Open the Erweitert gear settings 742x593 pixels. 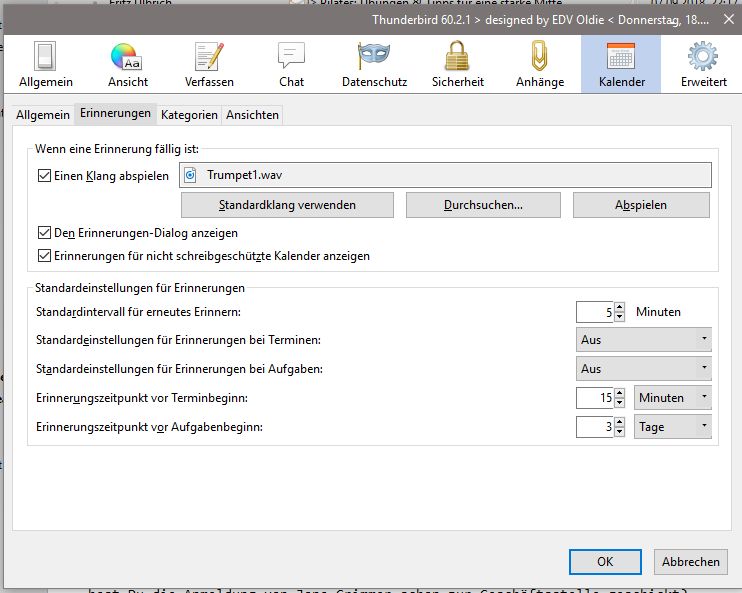pyautogui.click(x=703, y=62)
